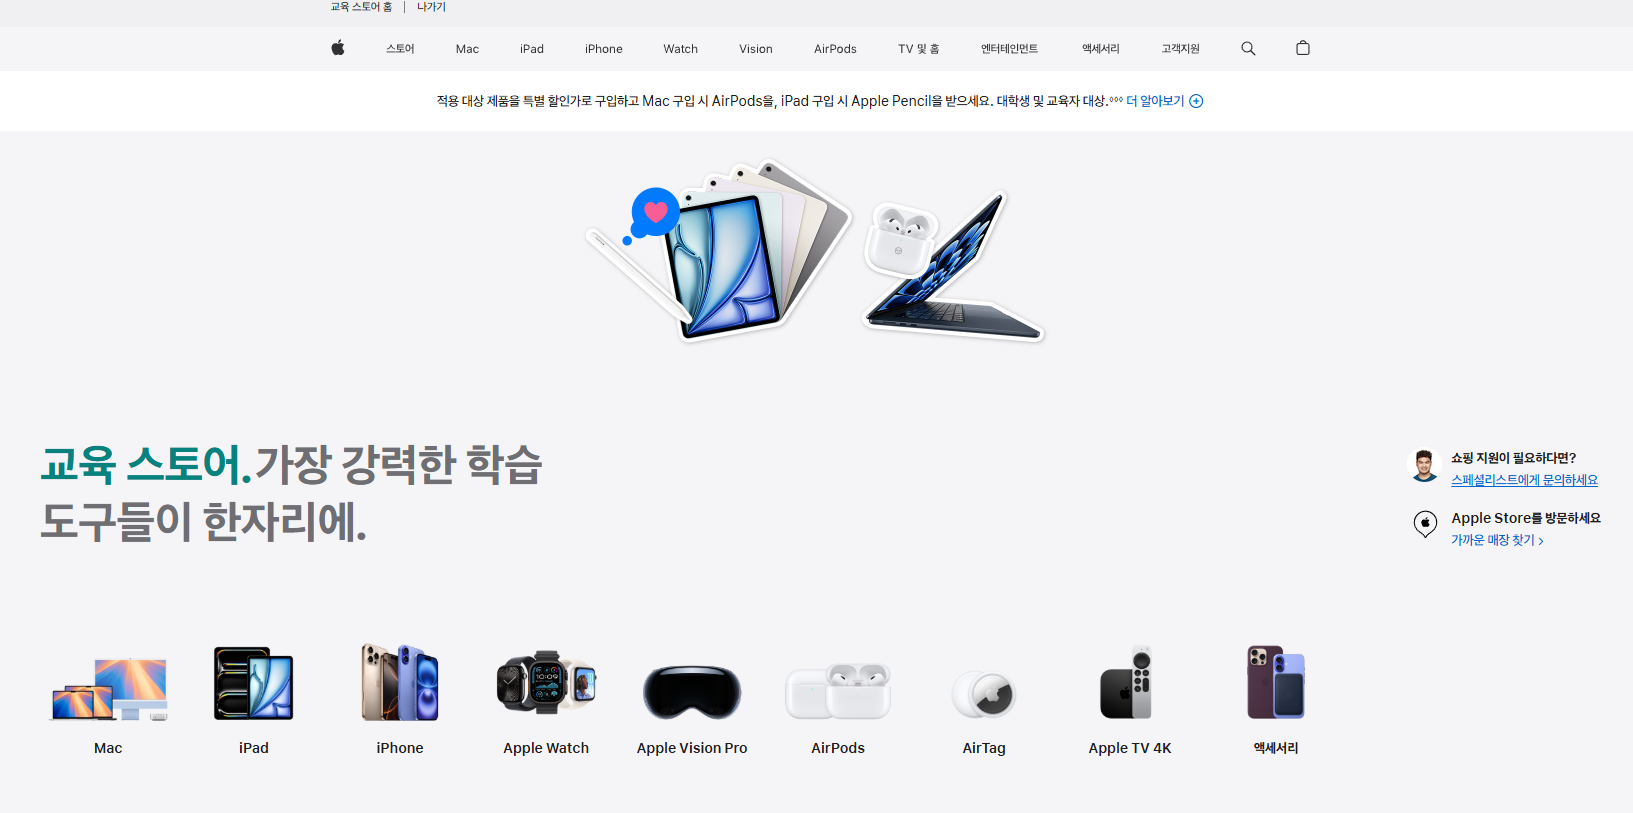The width and height of the screenshot is (1633, 813).
Task: Click the Apple Vision Pro headset image
Action: [692, 691]
